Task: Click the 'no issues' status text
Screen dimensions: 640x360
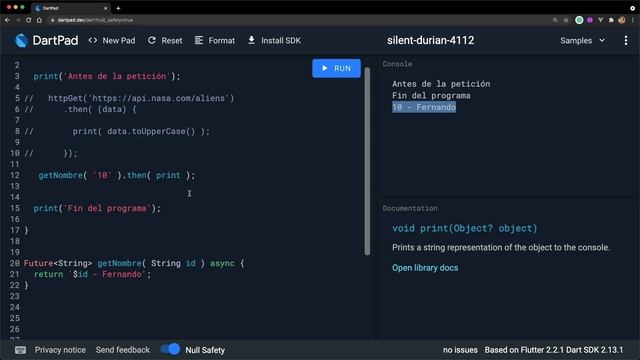Action: pos(460,350)
